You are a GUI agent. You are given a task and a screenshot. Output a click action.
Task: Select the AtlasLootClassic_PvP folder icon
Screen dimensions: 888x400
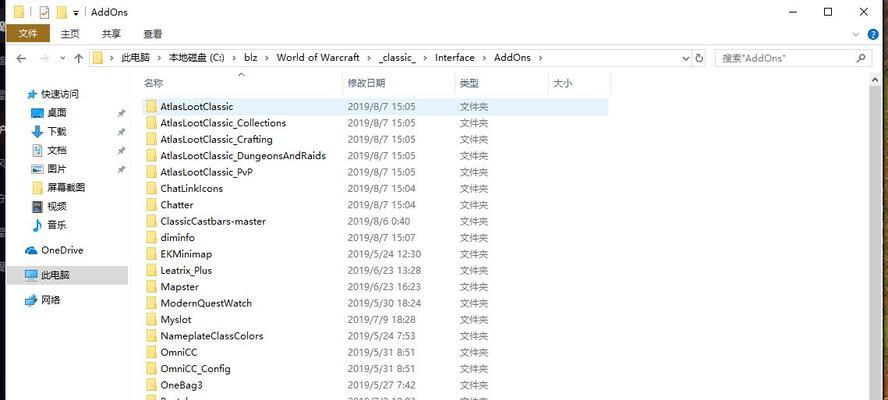click(151, 172)
